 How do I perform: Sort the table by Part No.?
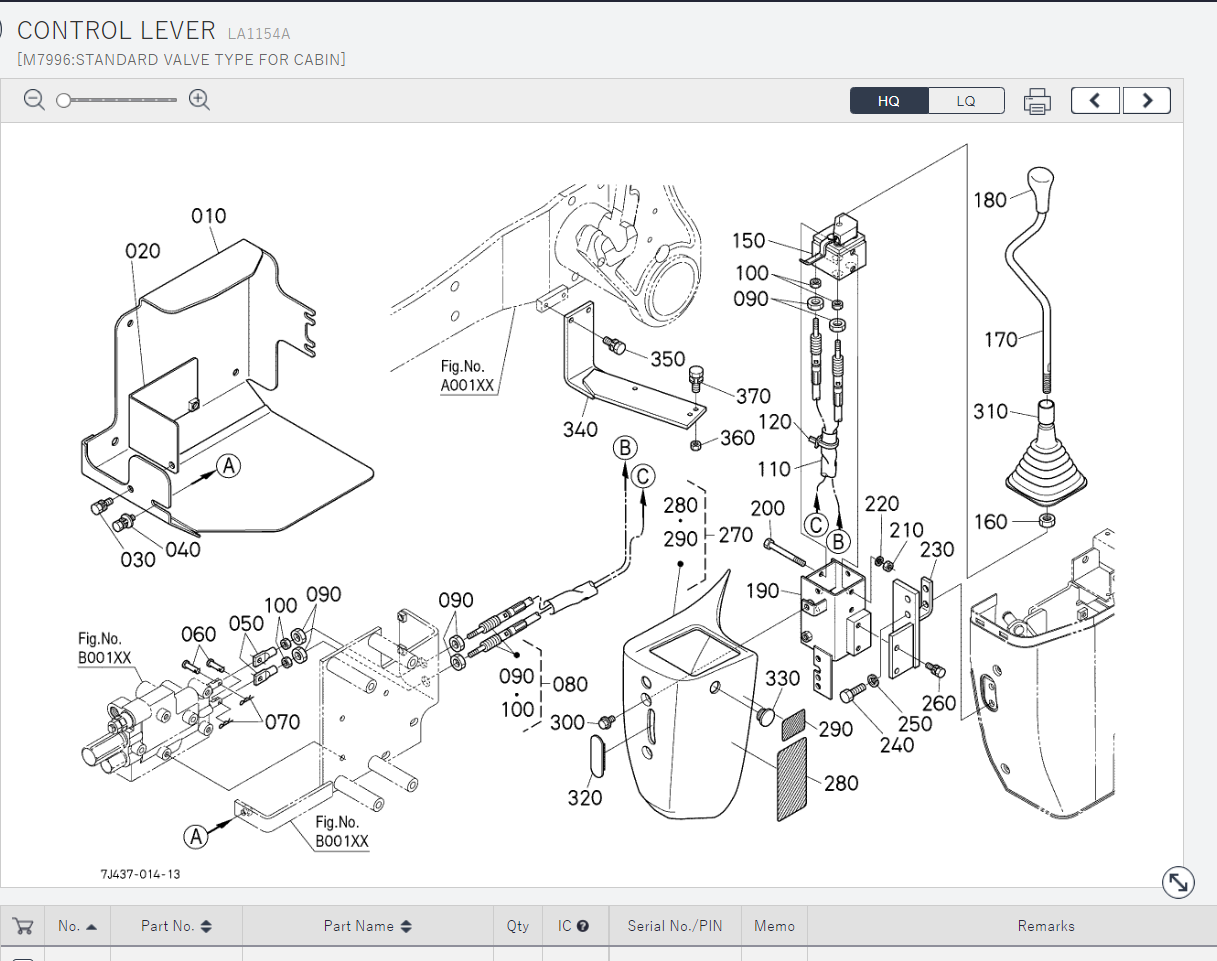tap(176, 926)
